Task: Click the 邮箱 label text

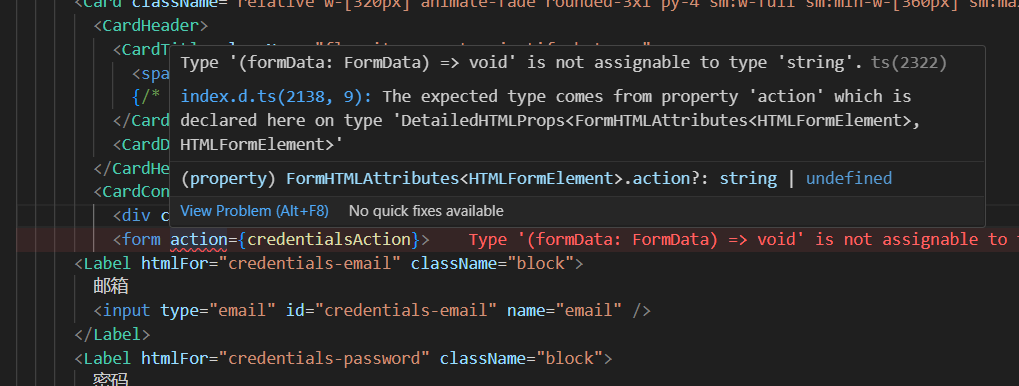Action: click(111, 287)
